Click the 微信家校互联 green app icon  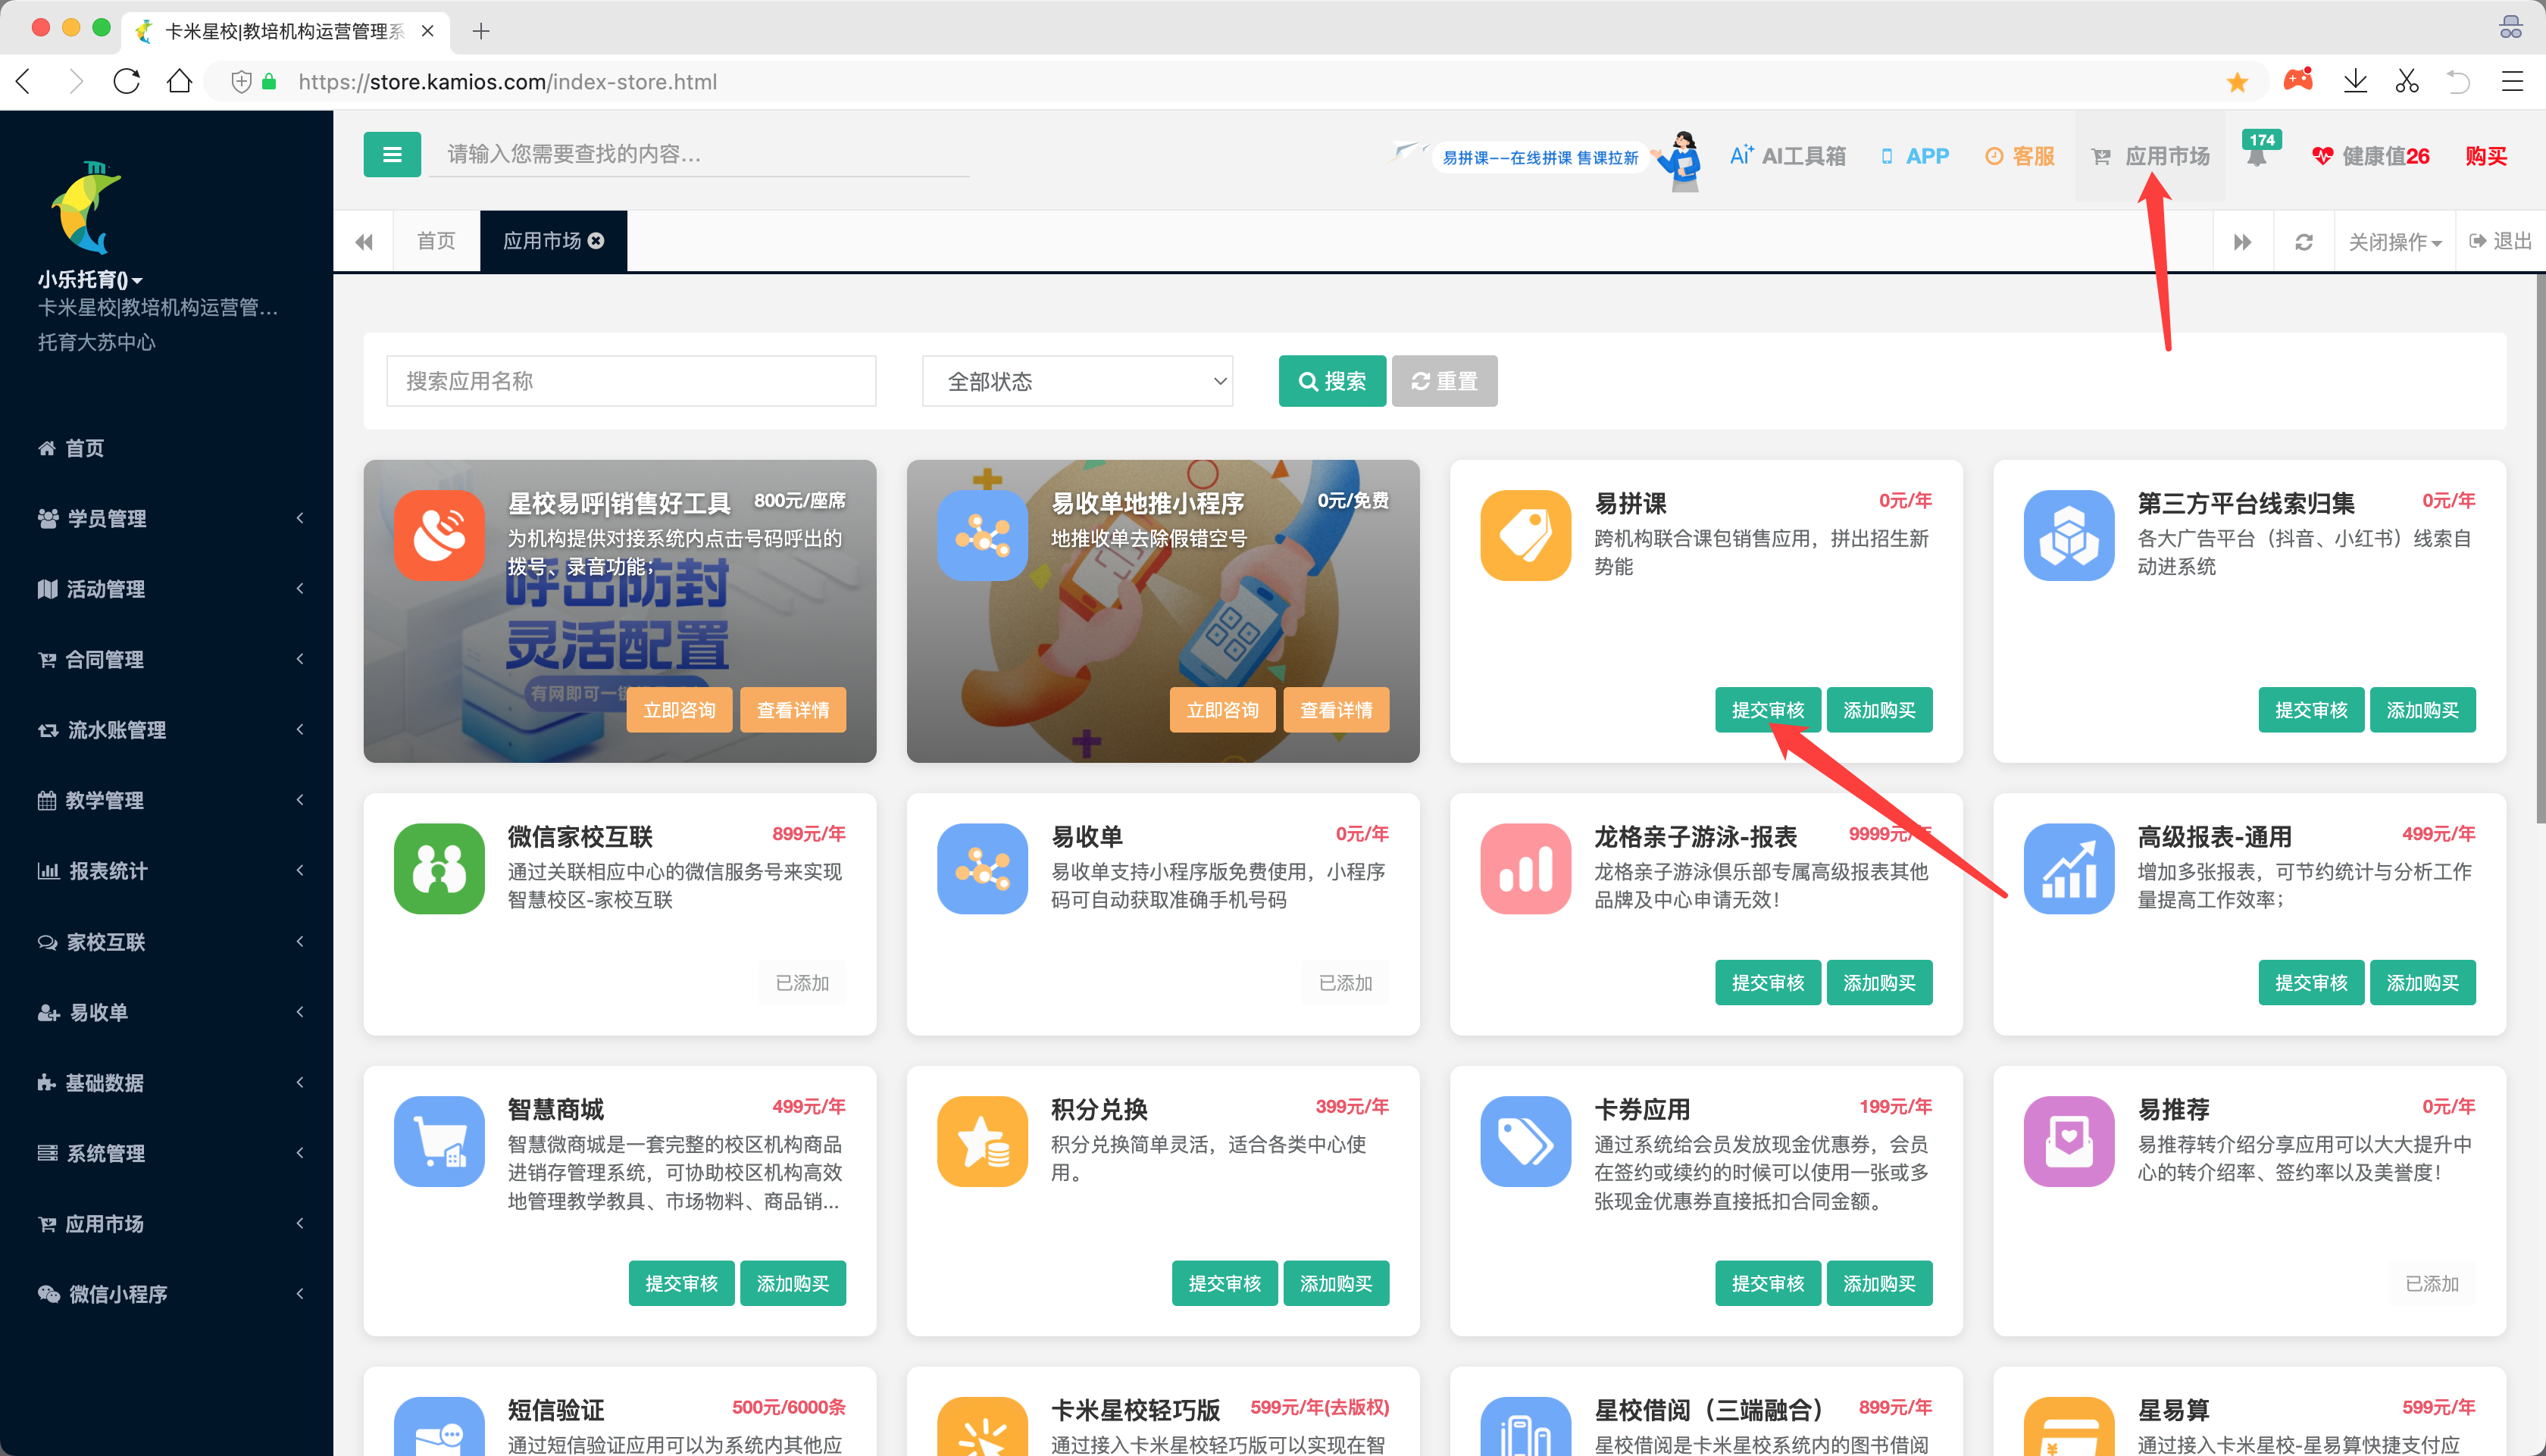439,868
